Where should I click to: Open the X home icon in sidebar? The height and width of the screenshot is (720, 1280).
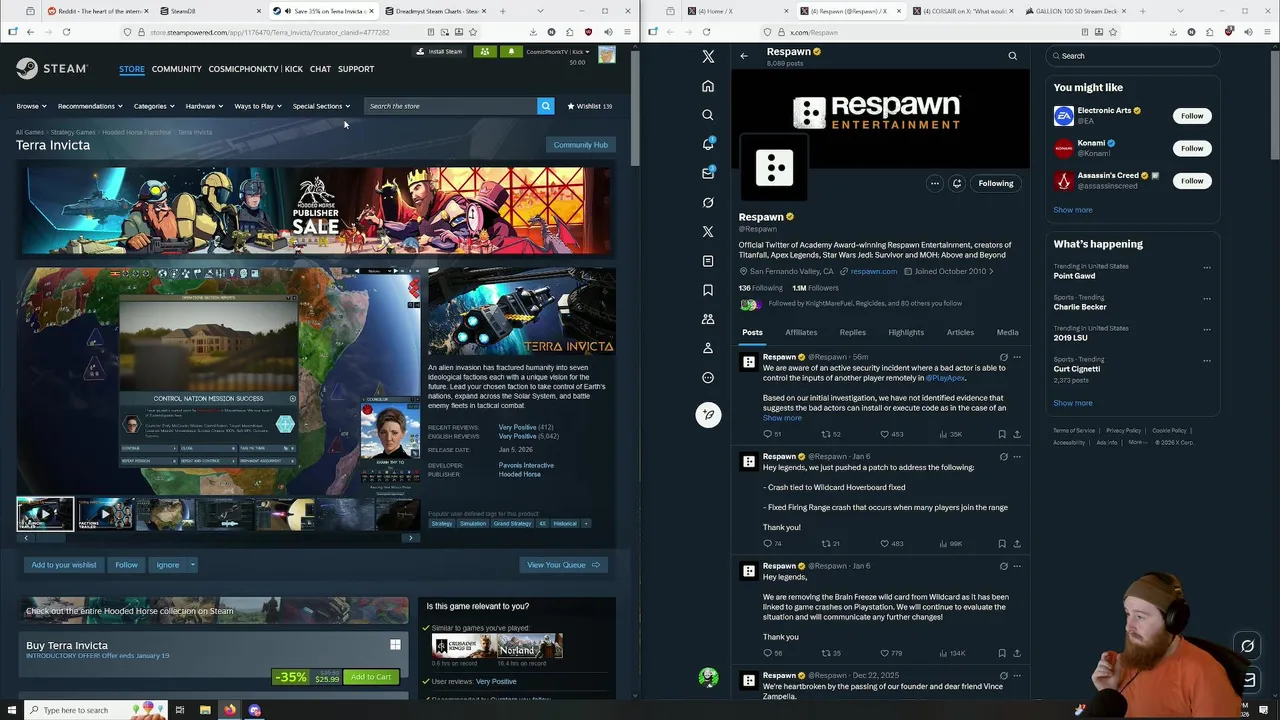(708, 86)
